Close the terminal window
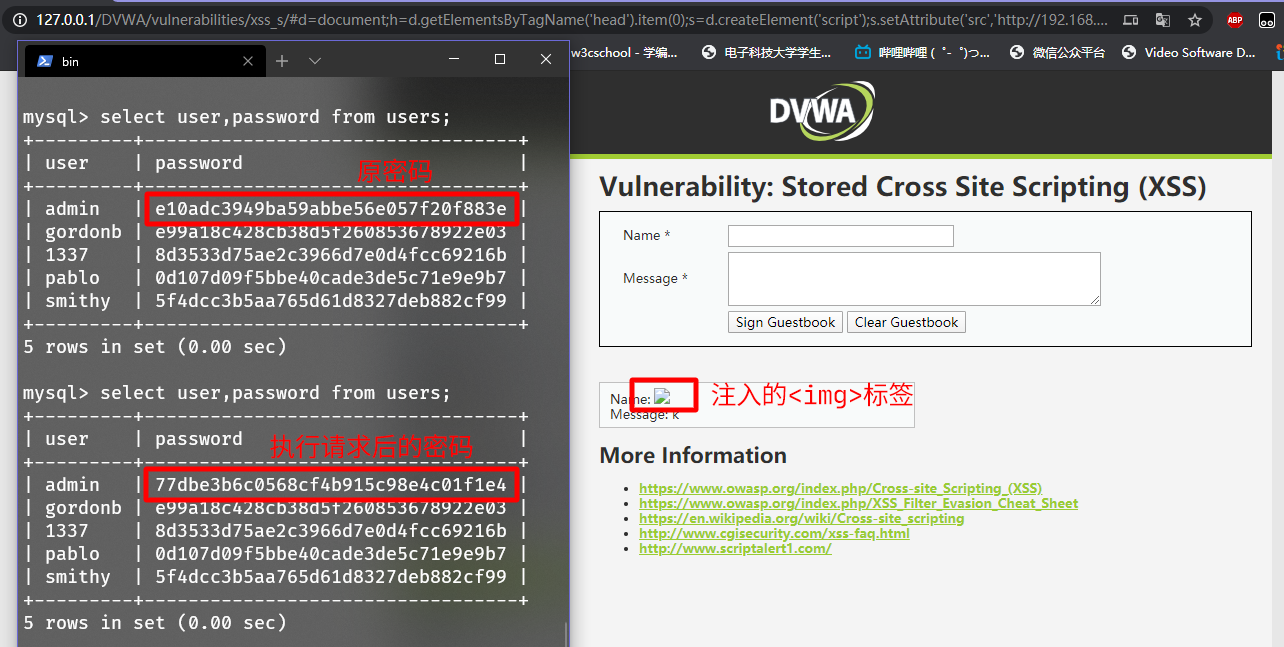 (546, 60)
